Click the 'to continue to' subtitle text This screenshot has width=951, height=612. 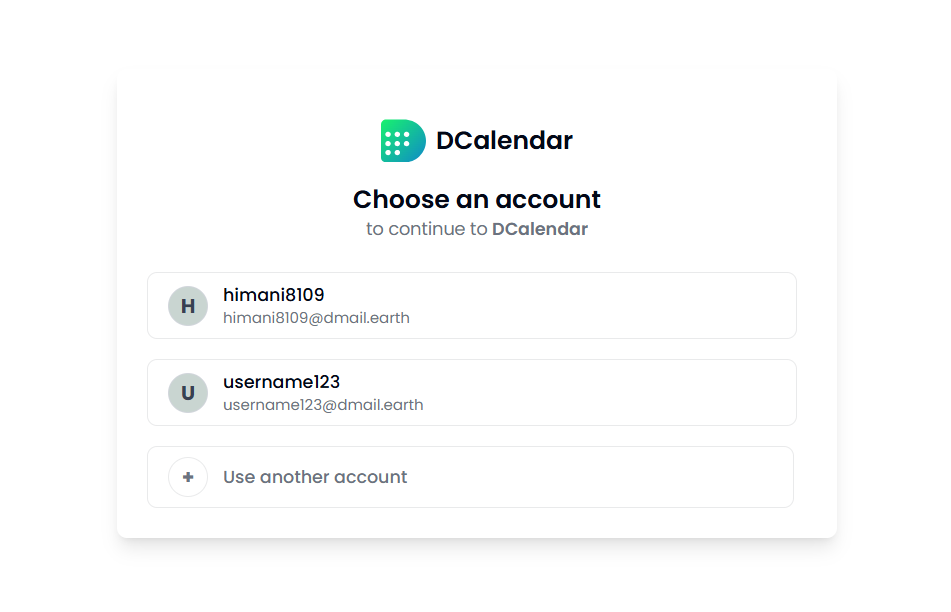426,229
